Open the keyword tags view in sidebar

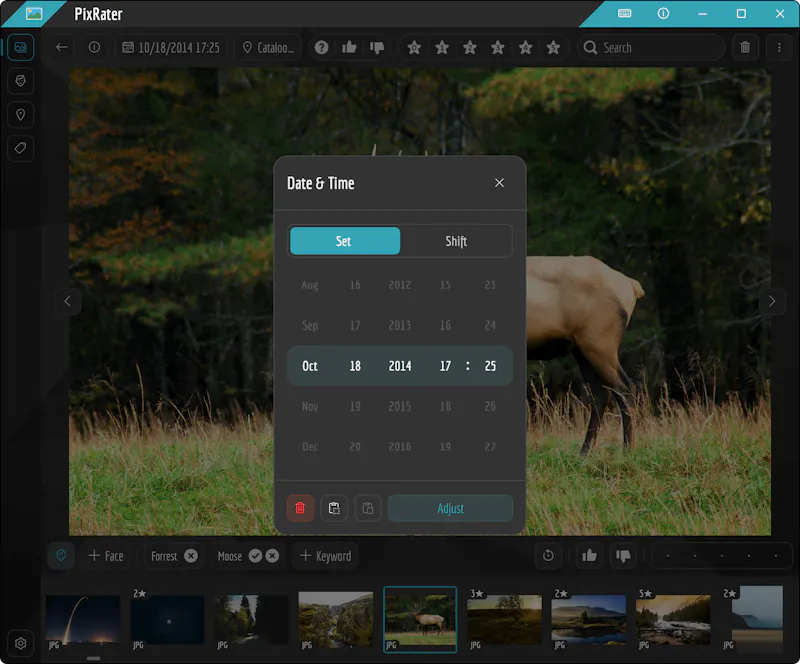20,148
